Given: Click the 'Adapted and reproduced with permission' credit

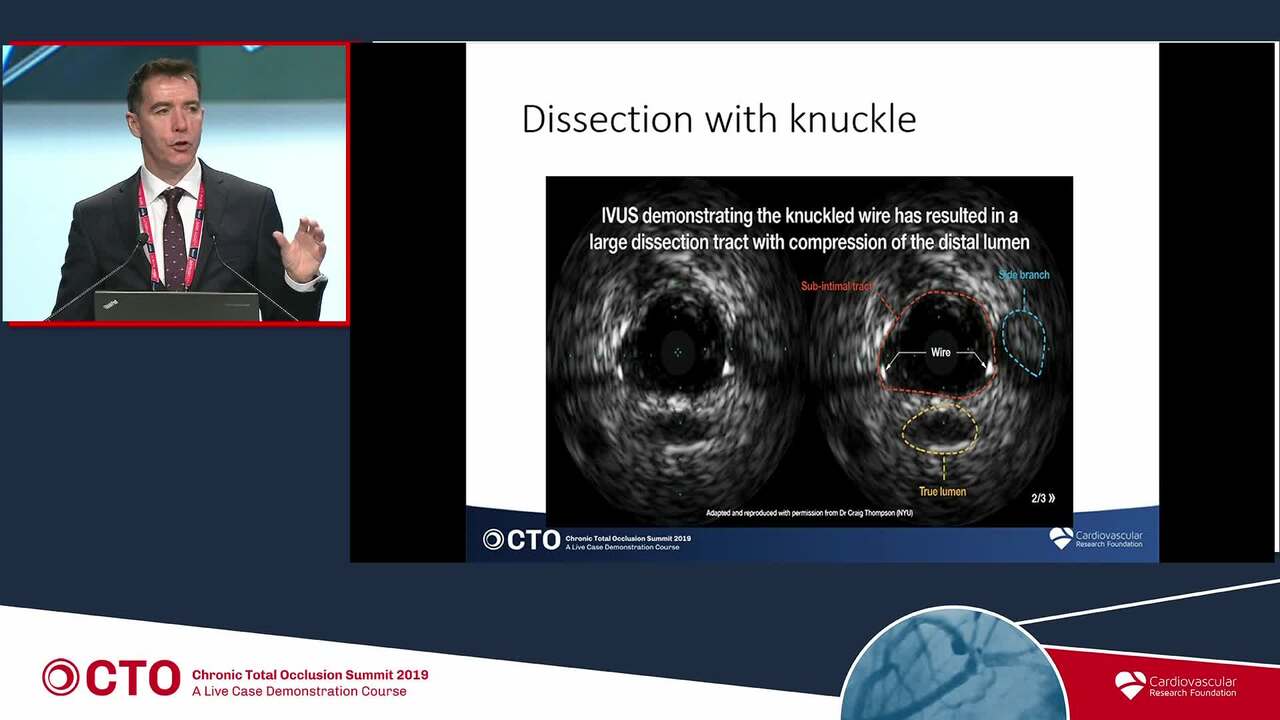Looking at the screenshot, I should 809,513.
